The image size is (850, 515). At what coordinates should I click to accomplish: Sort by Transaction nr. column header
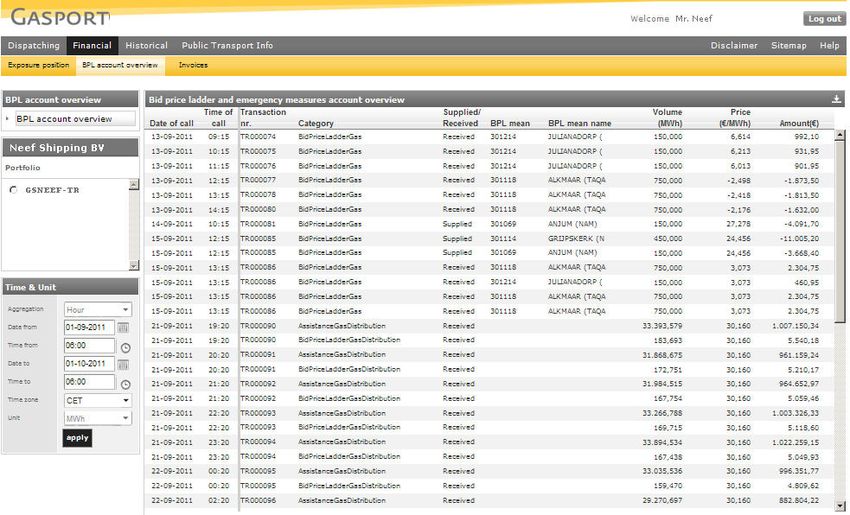[x=263, y=118]
